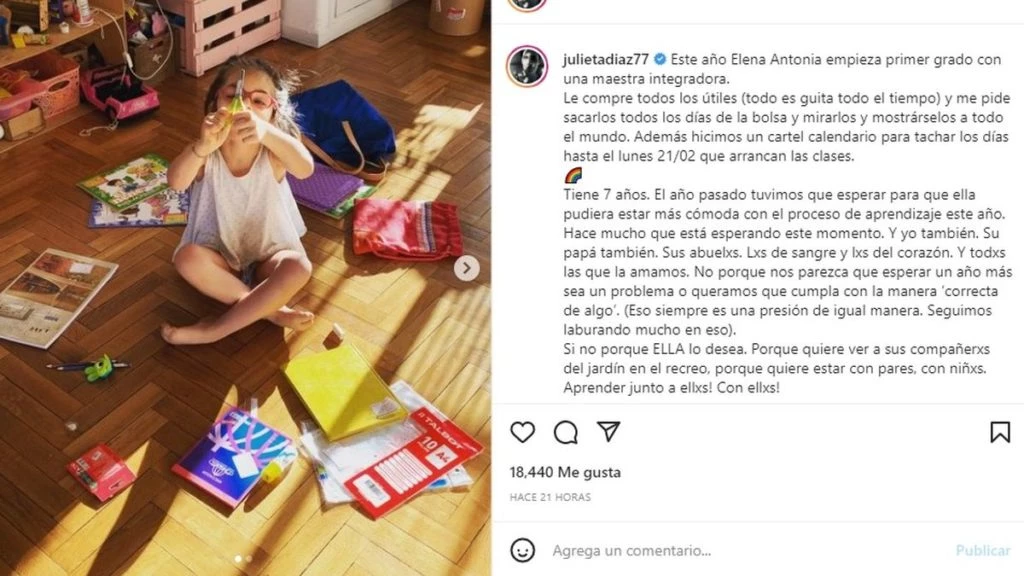This screenshot has width=1024, height=576.
Task: Open comments with the speech bubble icon
Action: pyautogui.click(x=566, y=432)
